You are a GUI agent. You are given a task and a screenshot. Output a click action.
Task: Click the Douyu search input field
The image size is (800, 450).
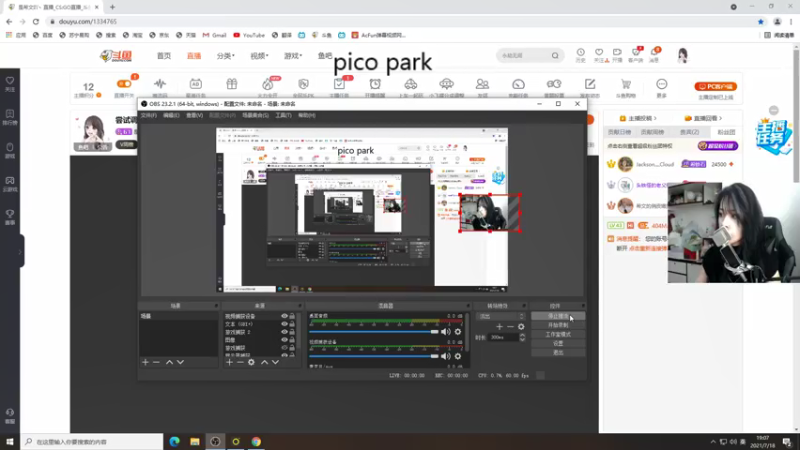click(524, 56)
